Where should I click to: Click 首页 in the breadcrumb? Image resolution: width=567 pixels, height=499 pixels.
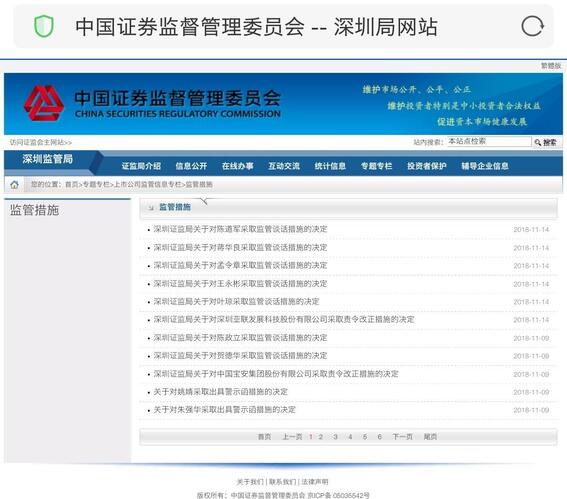pyautogui.click(x=71, y=184)
